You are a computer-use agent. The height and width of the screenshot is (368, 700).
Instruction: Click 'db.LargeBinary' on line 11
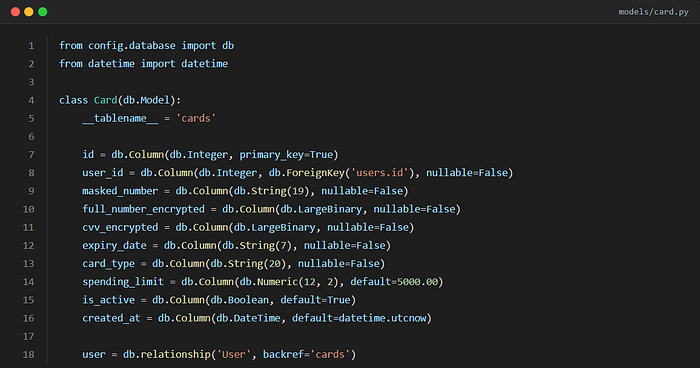tap(275, 227)
